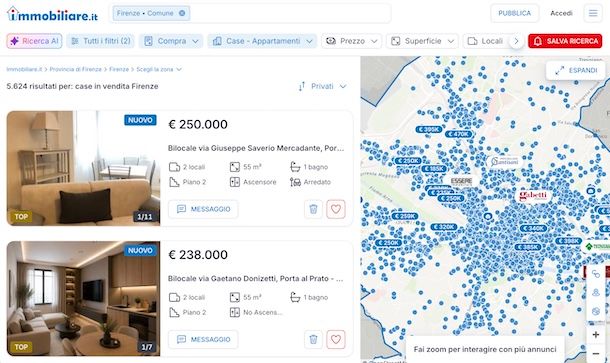
Task: Go to Firenze breadcrumb link
Action: (119, 69)
